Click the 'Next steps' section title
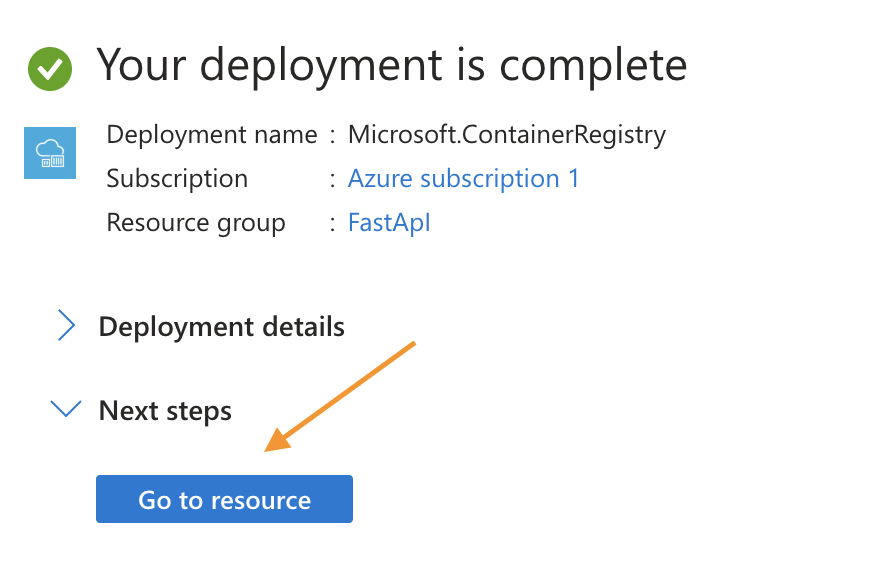This screenshot has height=588, width=894. [165, 411]
